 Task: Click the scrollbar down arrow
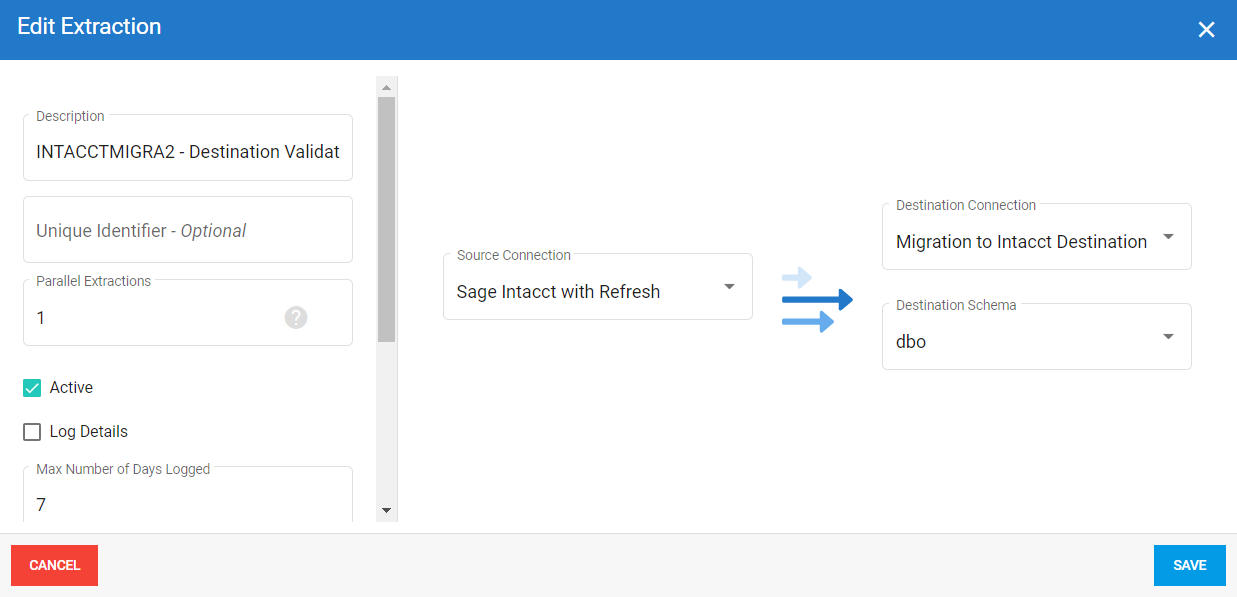click(387, 510)
